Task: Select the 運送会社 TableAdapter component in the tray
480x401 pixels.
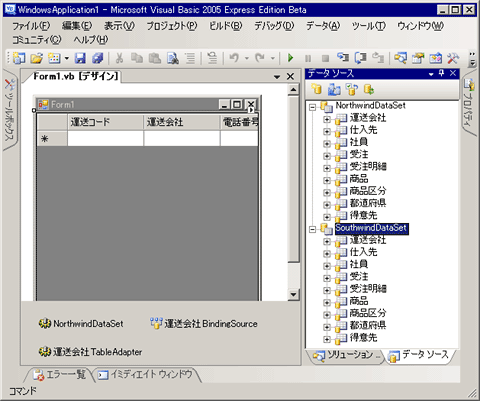Action: click(x=90, y=352)
